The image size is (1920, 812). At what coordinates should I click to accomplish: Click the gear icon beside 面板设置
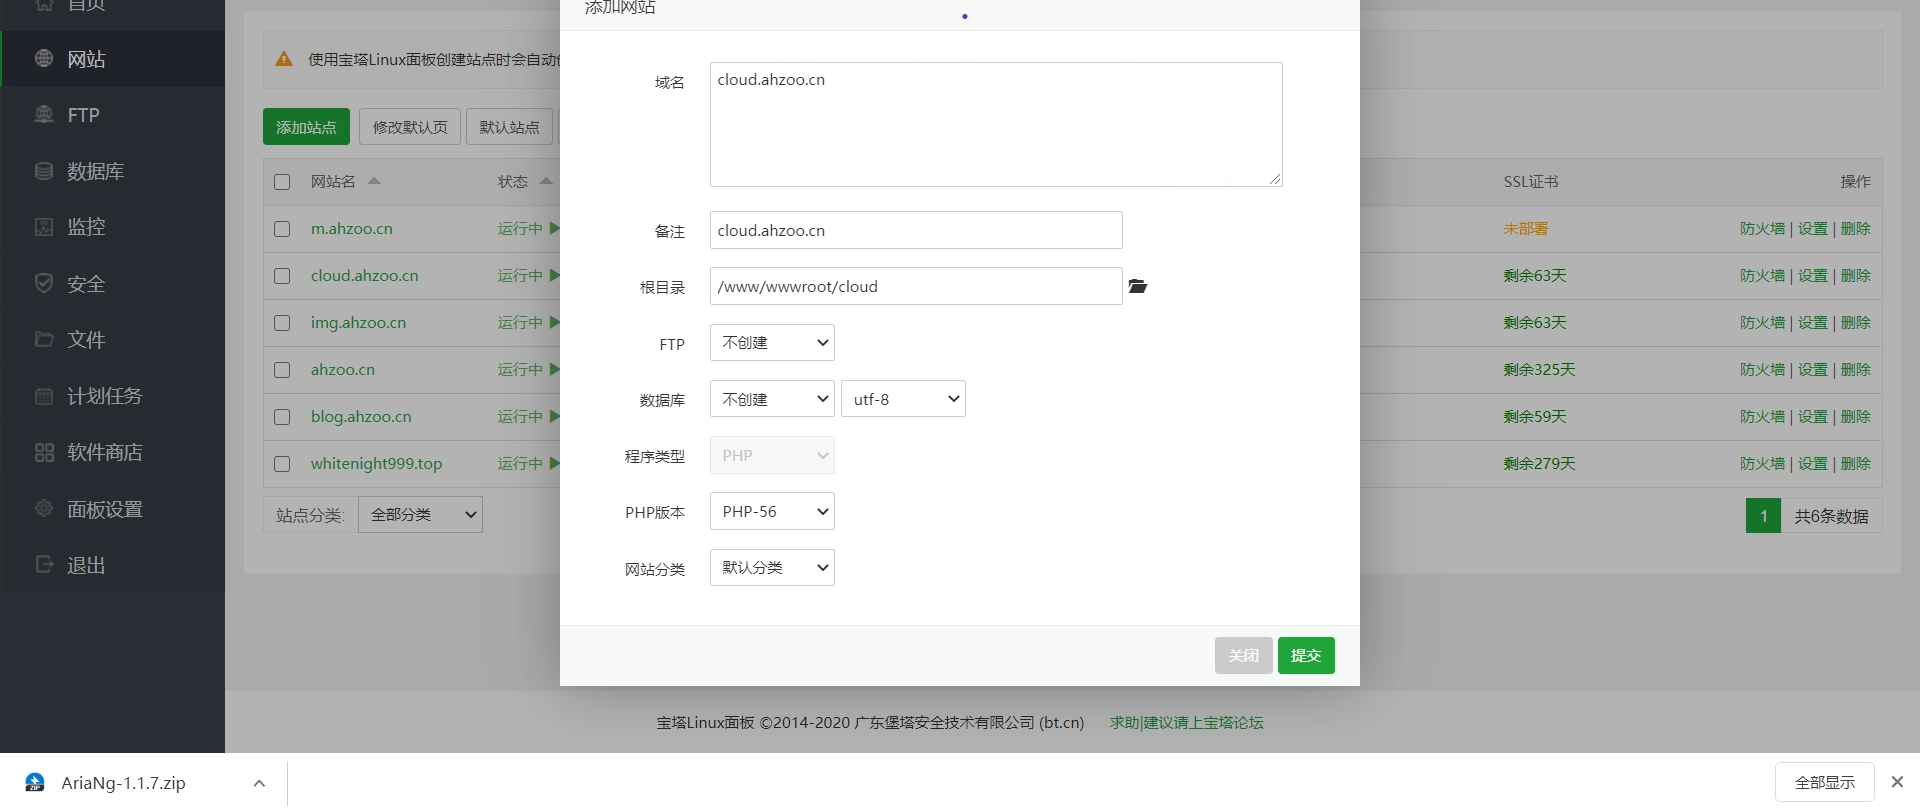[44, 508]
